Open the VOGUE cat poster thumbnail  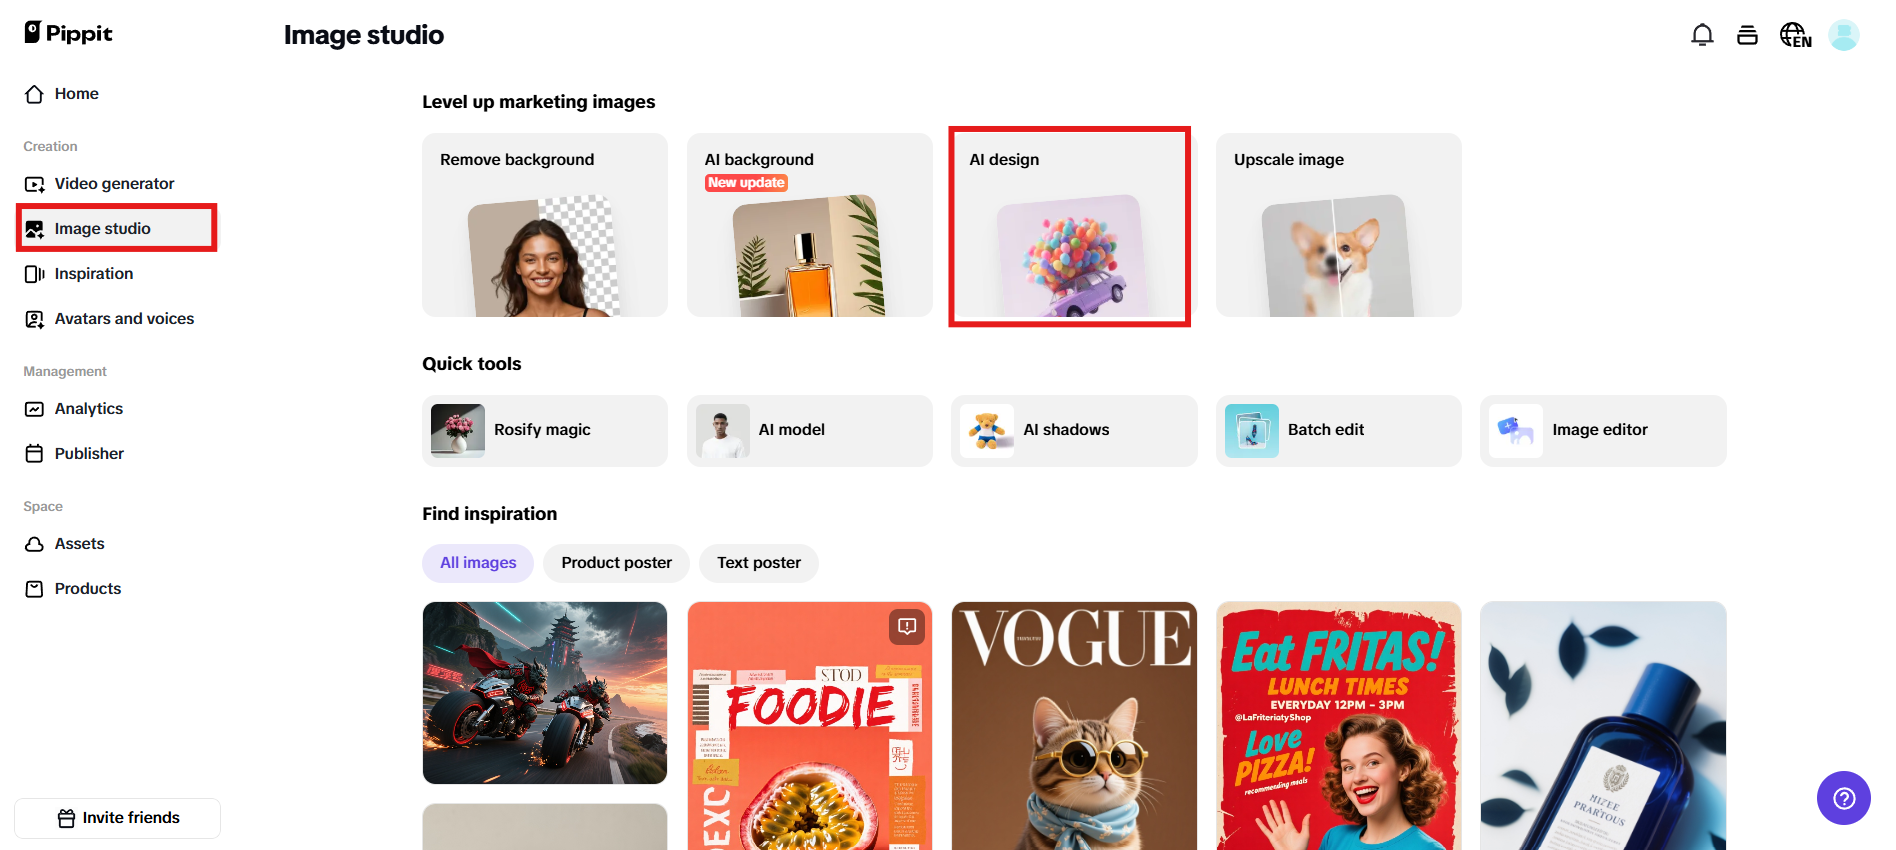(1074, 726)
